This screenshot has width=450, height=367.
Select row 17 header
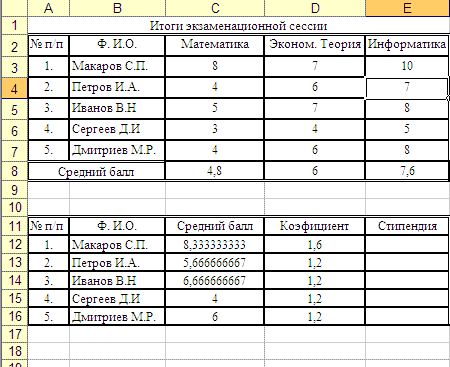click(x=14, y=334)
